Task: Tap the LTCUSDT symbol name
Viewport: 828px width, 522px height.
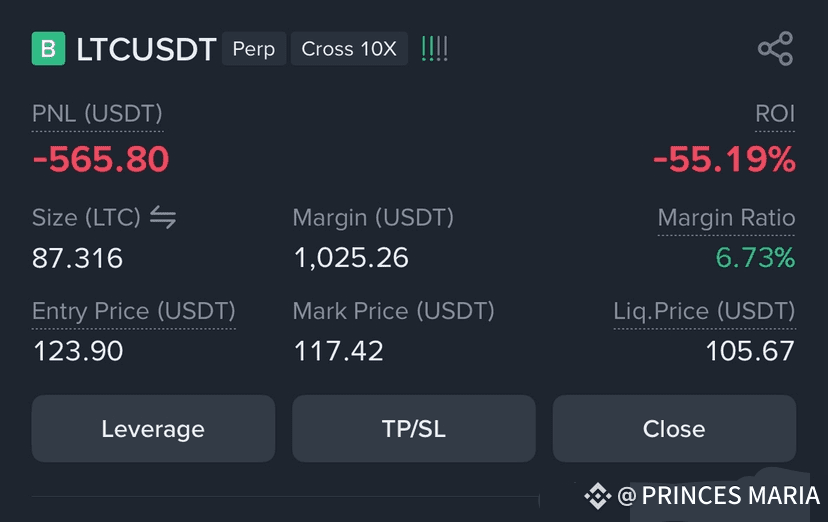Action: (146, 49)
